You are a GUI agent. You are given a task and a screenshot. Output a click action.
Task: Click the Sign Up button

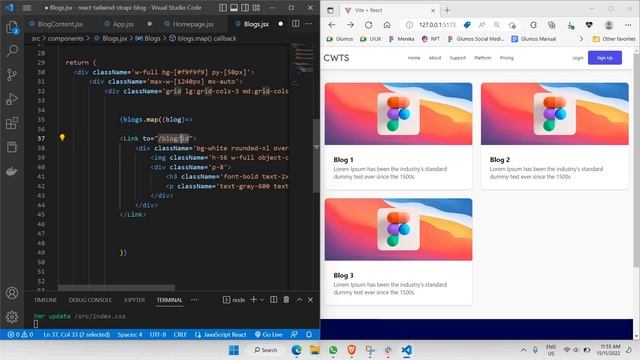[604, 58]
